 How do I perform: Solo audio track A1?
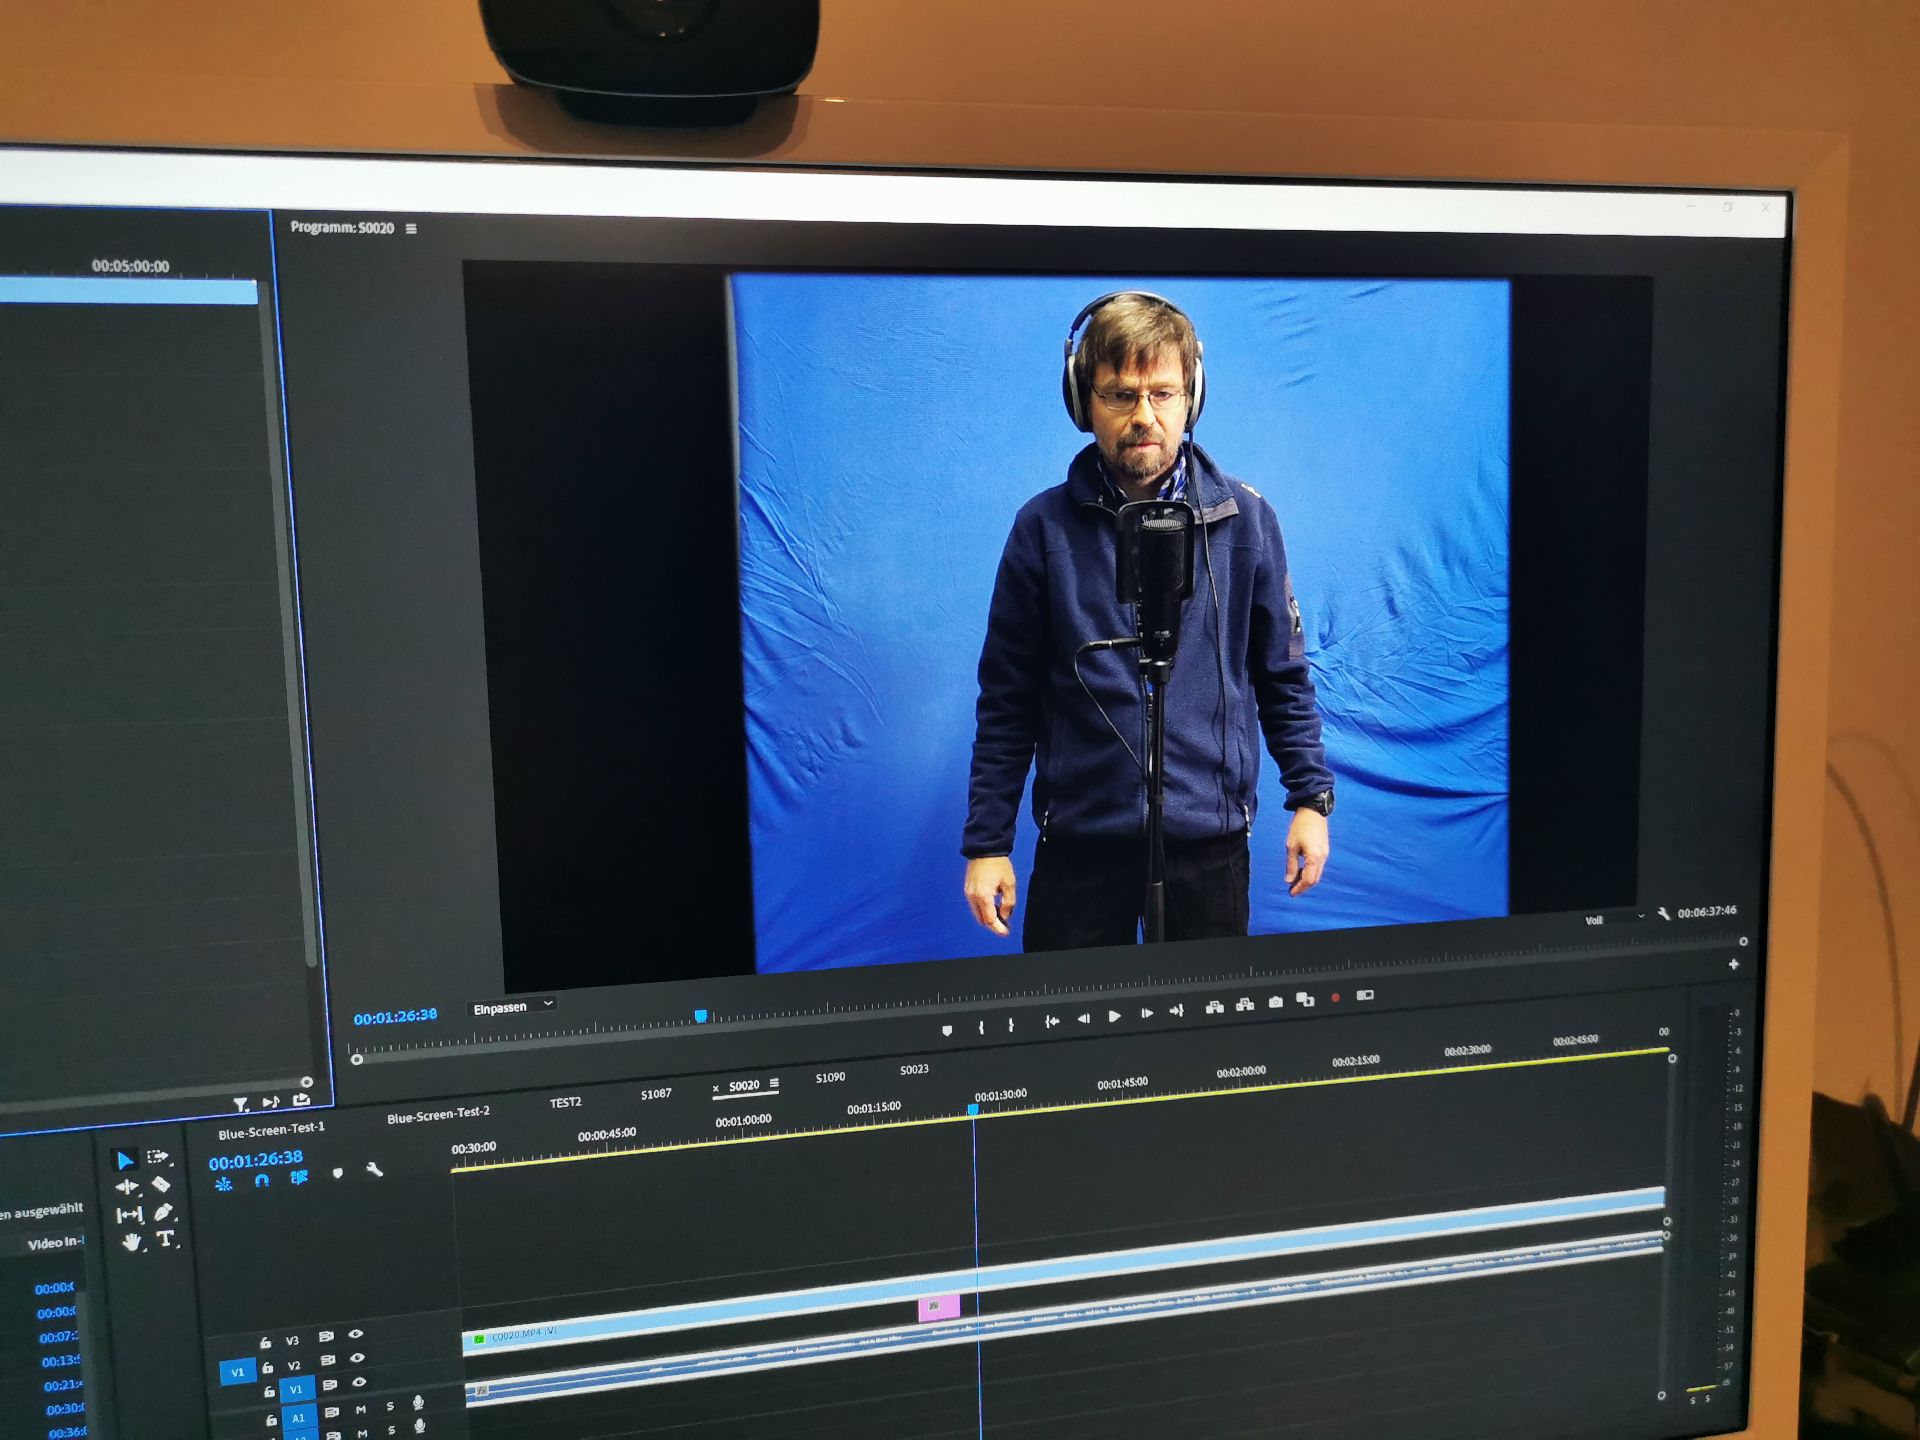390,1406
